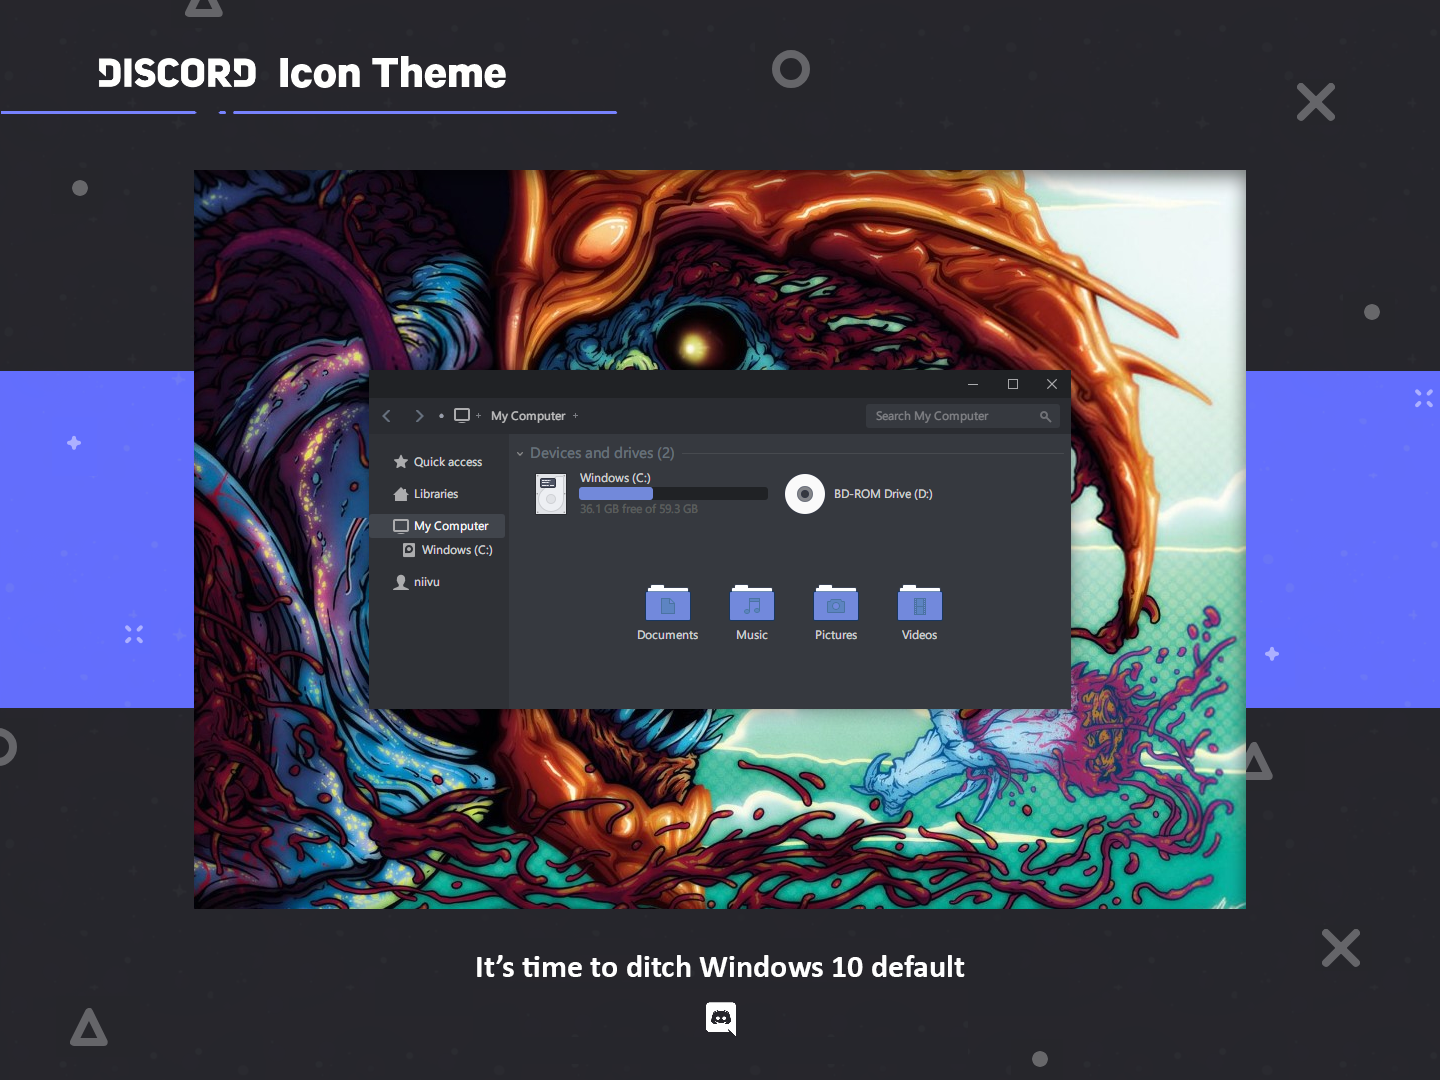The width and height of the screenshot is (1440, 1080).
Task: Expand the arrow after My Computer breadcrumb
Action: click(x=575, y=416)
